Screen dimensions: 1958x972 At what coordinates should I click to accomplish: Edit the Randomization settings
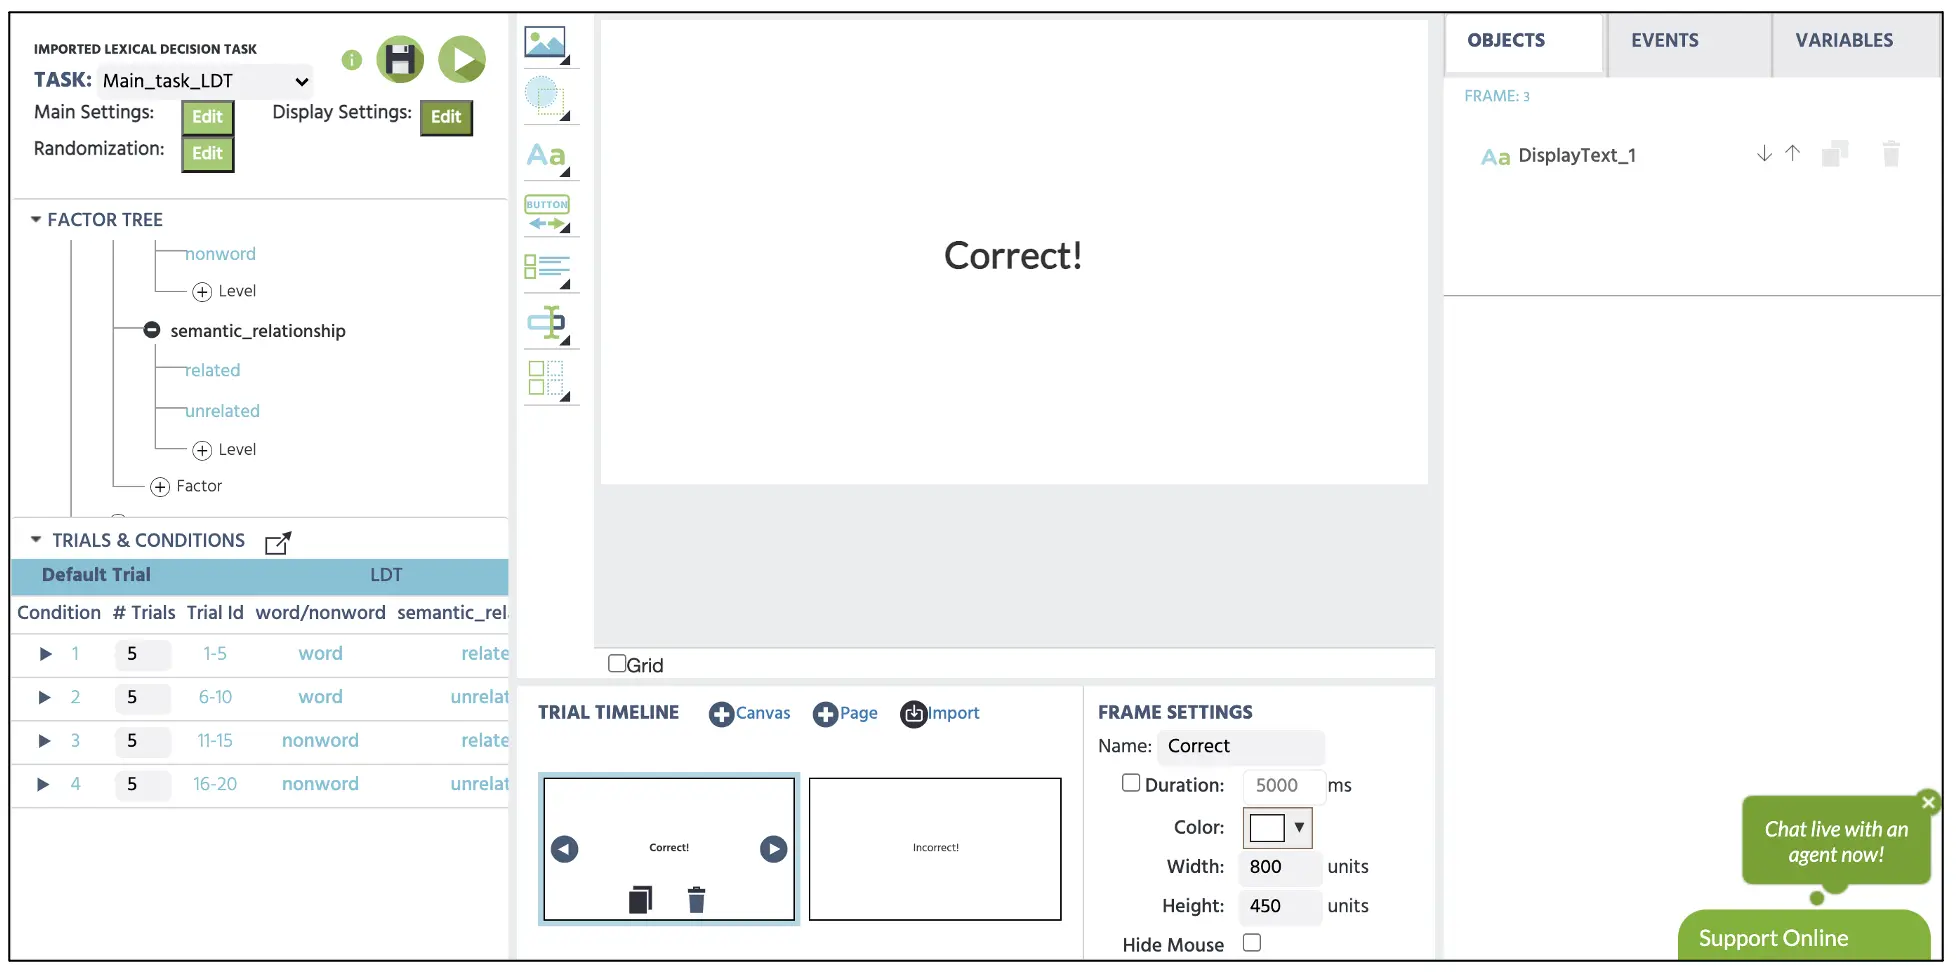click(x=207, y=154)
